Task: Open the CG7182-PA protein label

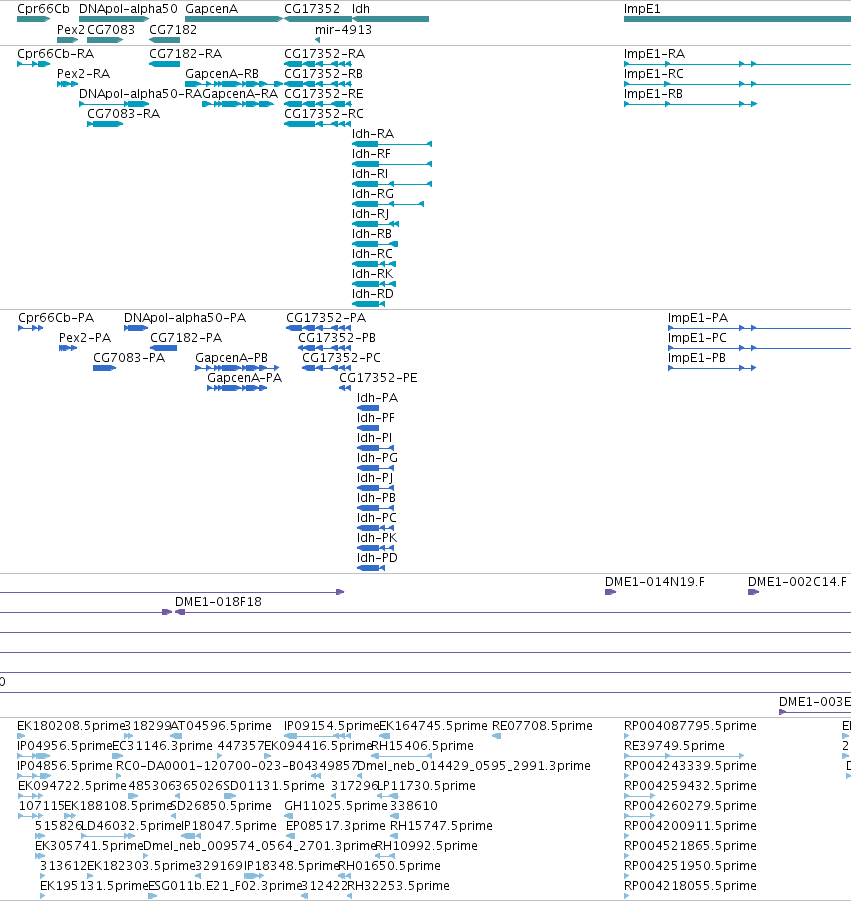Action: click(x=186, y=338)
